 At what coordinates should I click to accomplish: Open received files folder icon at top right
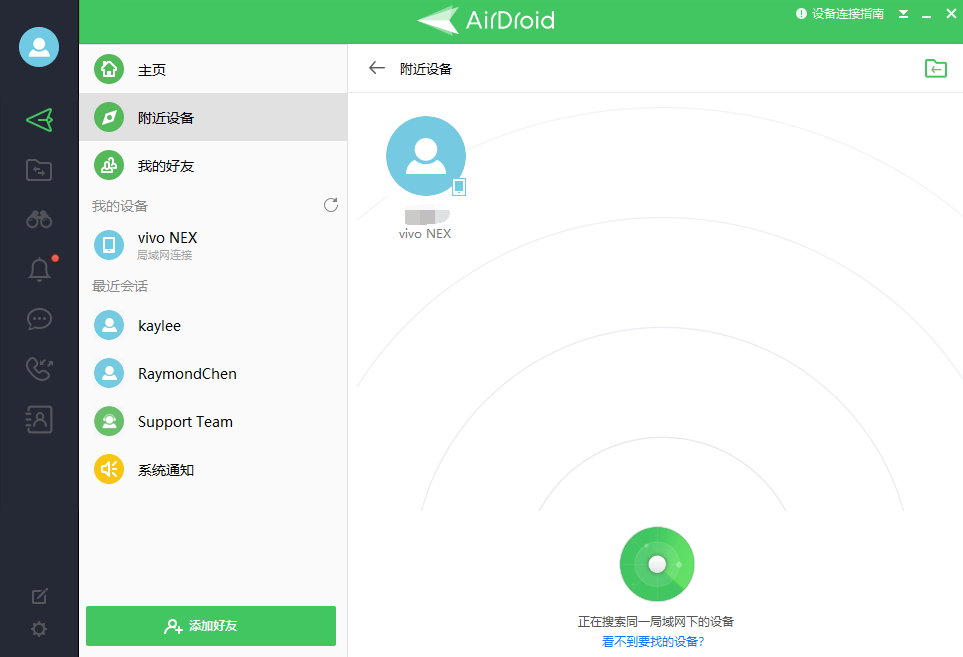(x=936, y=68)
